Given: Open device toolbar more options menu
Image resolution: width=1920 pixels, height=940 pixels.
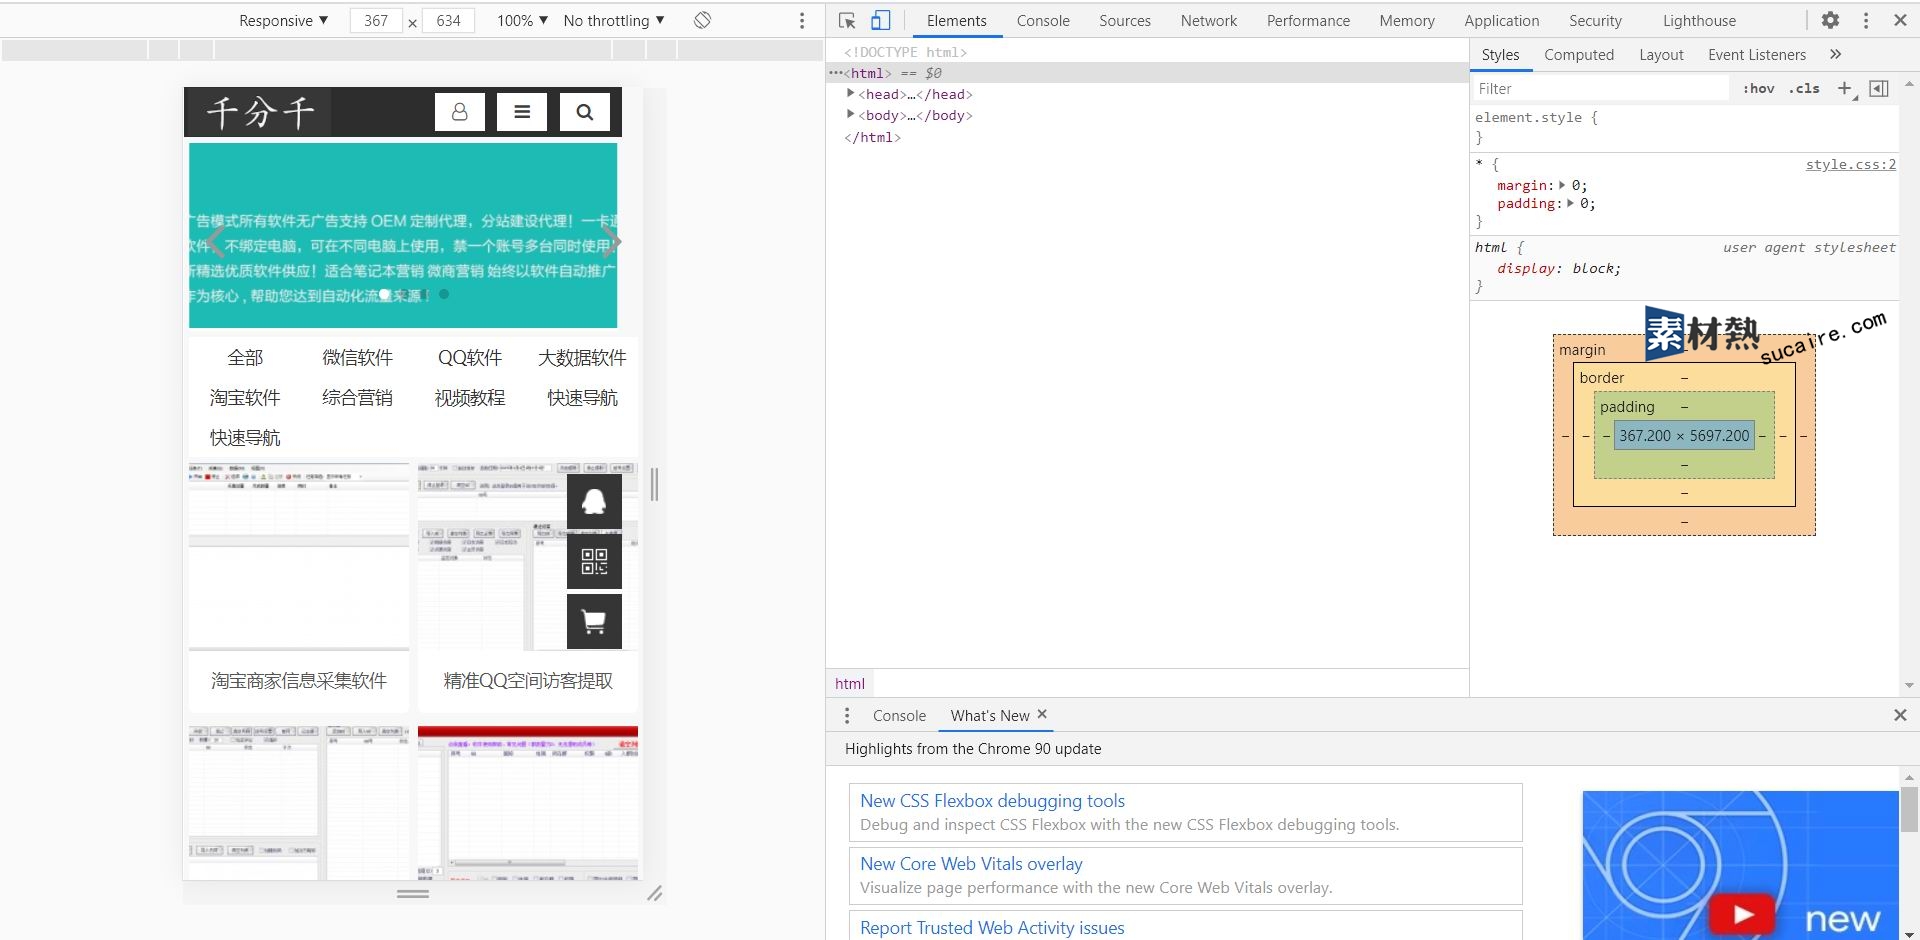Looking at the screenshot, I should pos(801,20).
